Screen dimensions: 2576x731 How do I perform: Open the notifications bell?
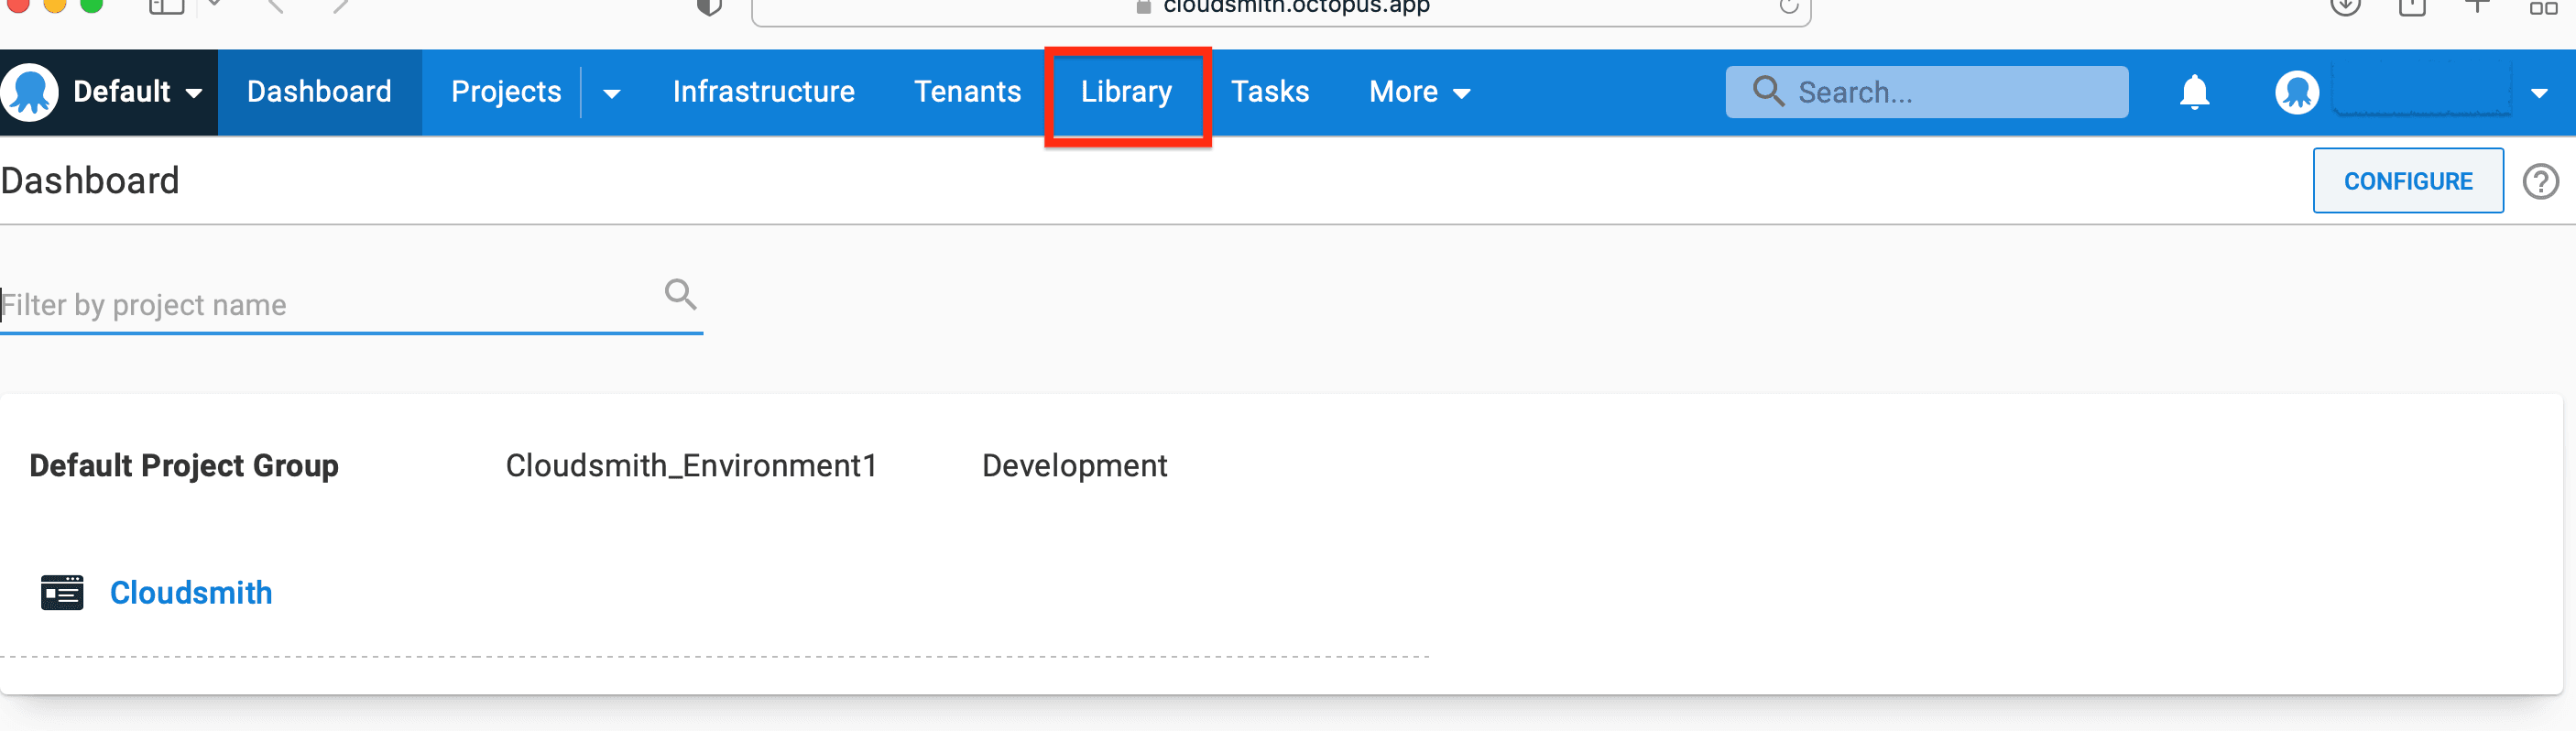2193,92
